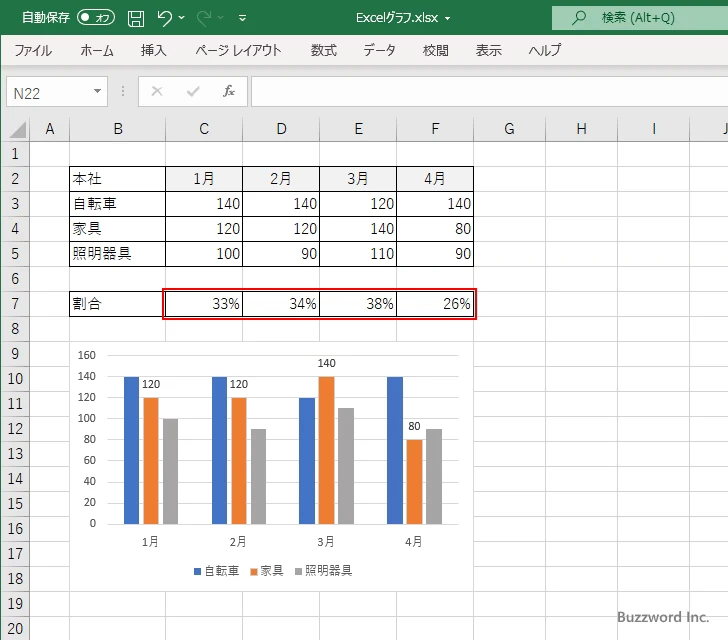Viewport: 728px width, 640px height.
Task: Click the gray 照明器具 bar for 4月
Action: pyautogui.click(x=434, y=477)
